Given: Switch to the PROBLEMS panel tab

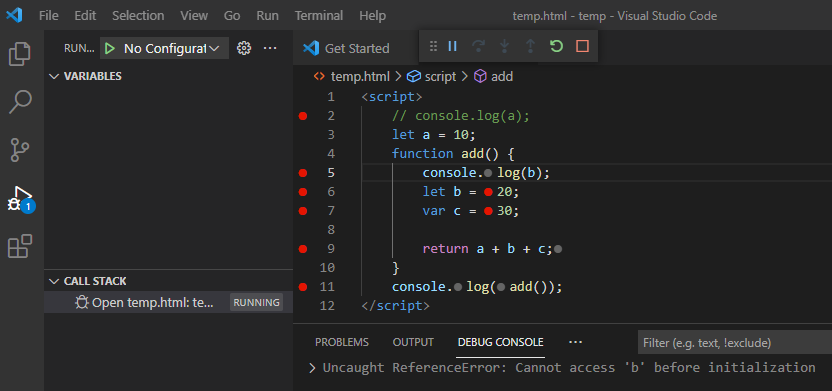Looking at the screenshot, I should pos(342,342).
